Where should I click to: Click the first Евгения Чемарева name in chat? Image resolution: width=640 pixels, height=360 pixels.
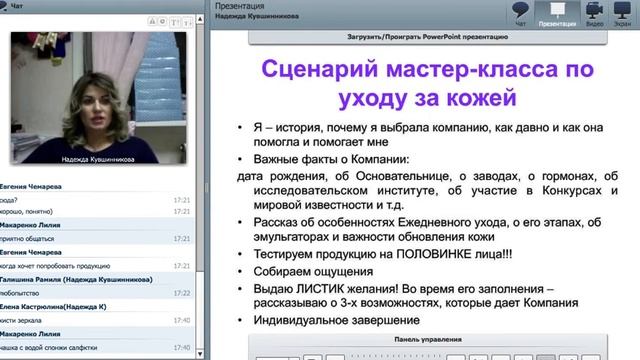click(31, 187)
